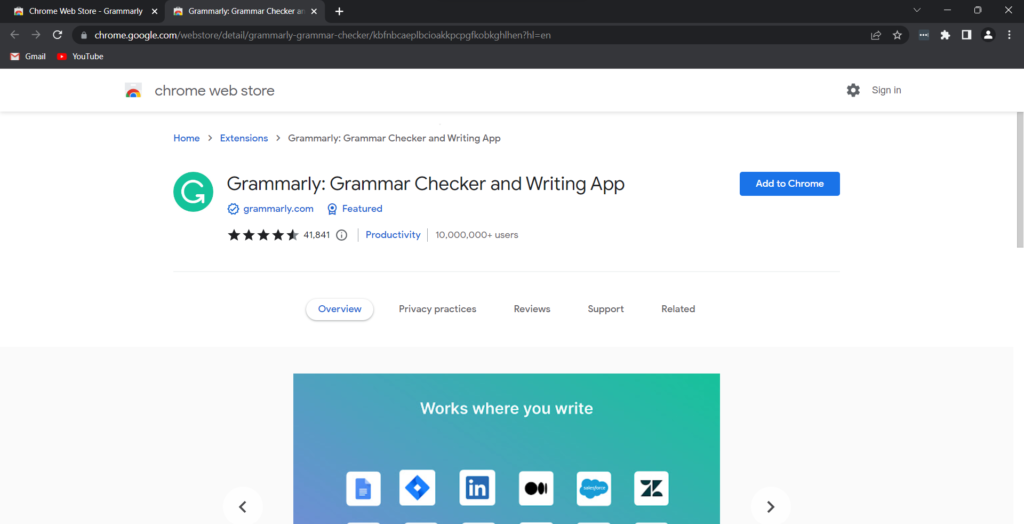Image resolution: width=1024 pixels, height=524 pixels.
Task: Close the Grammarly Grammar Checker tab
Action: [x=314, y=11]
